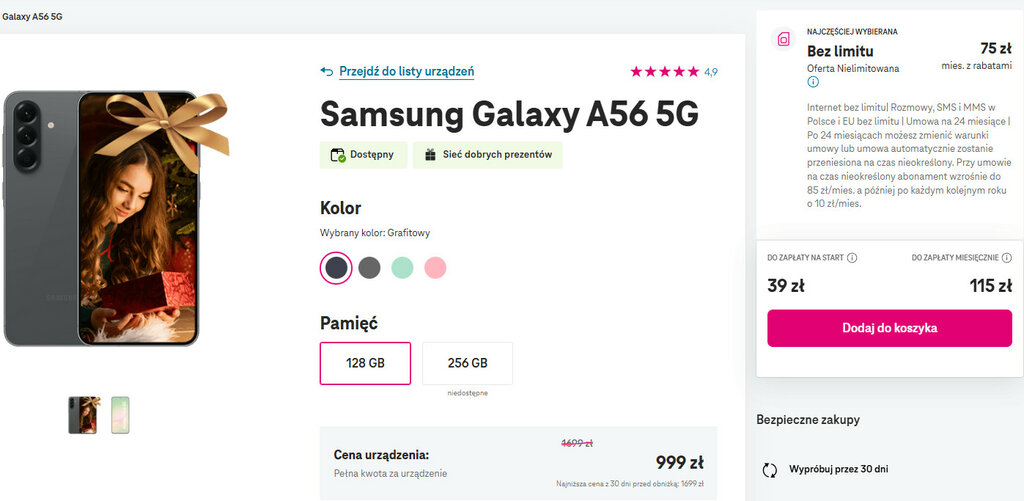Pick the pink color swatch
Viewport: 1024px width, 501px height.
pyautogui.click(x=434, y=268)
